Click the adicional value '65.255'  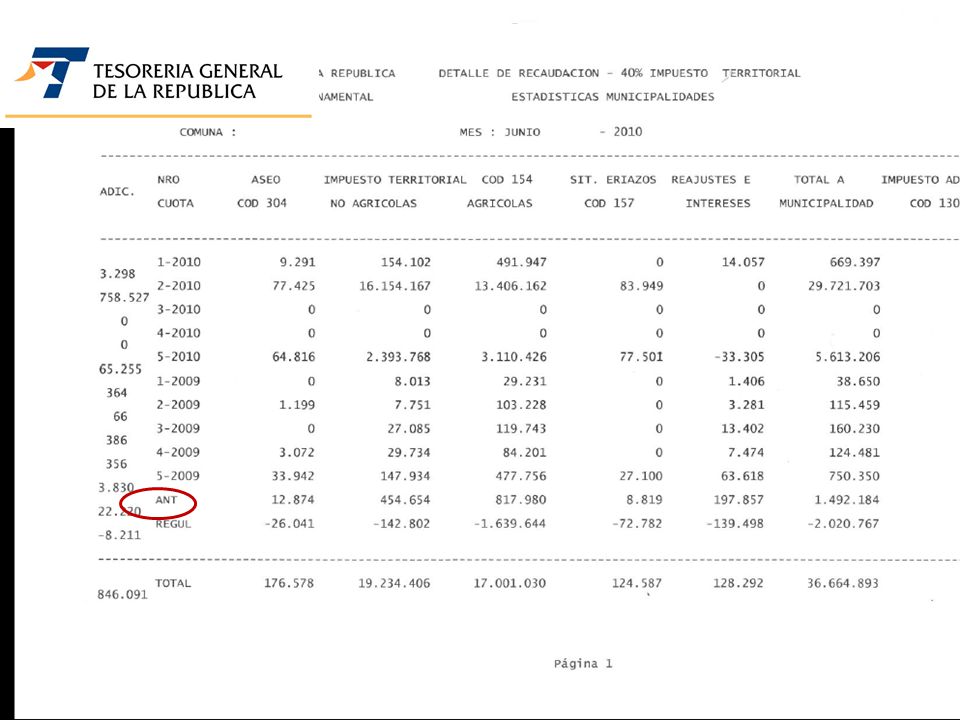coord(120,369)
